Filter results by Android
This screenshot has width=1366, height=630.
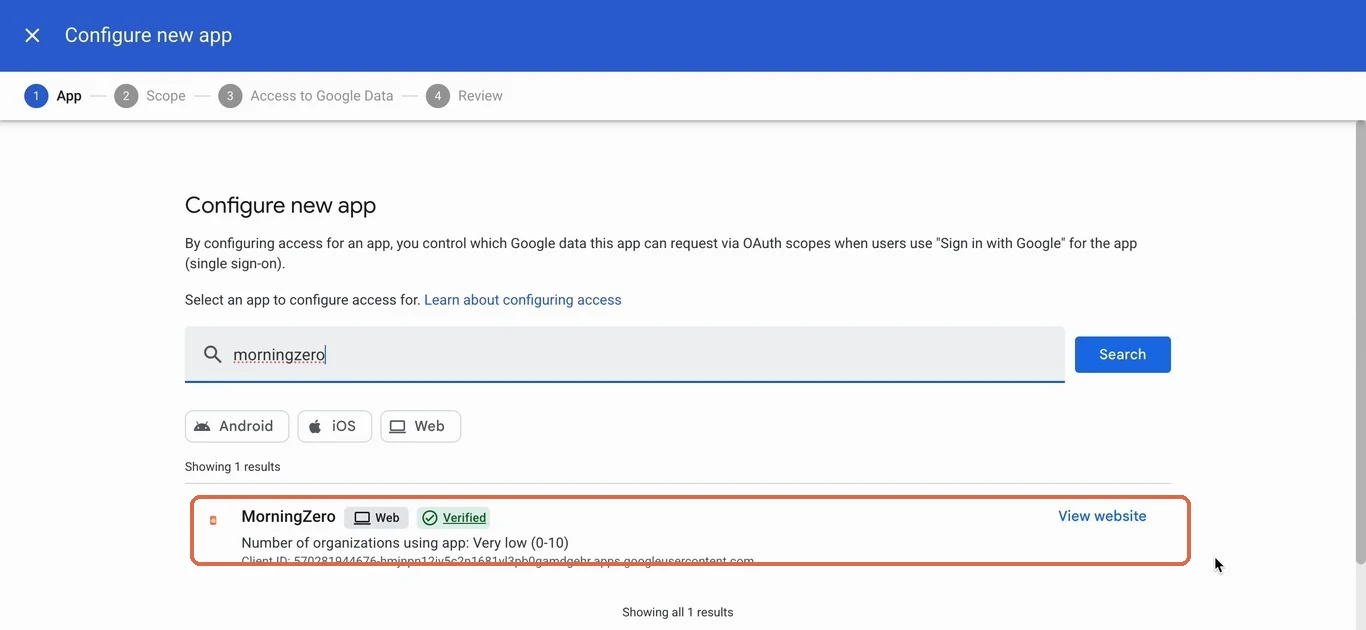[x=237, y=426]
